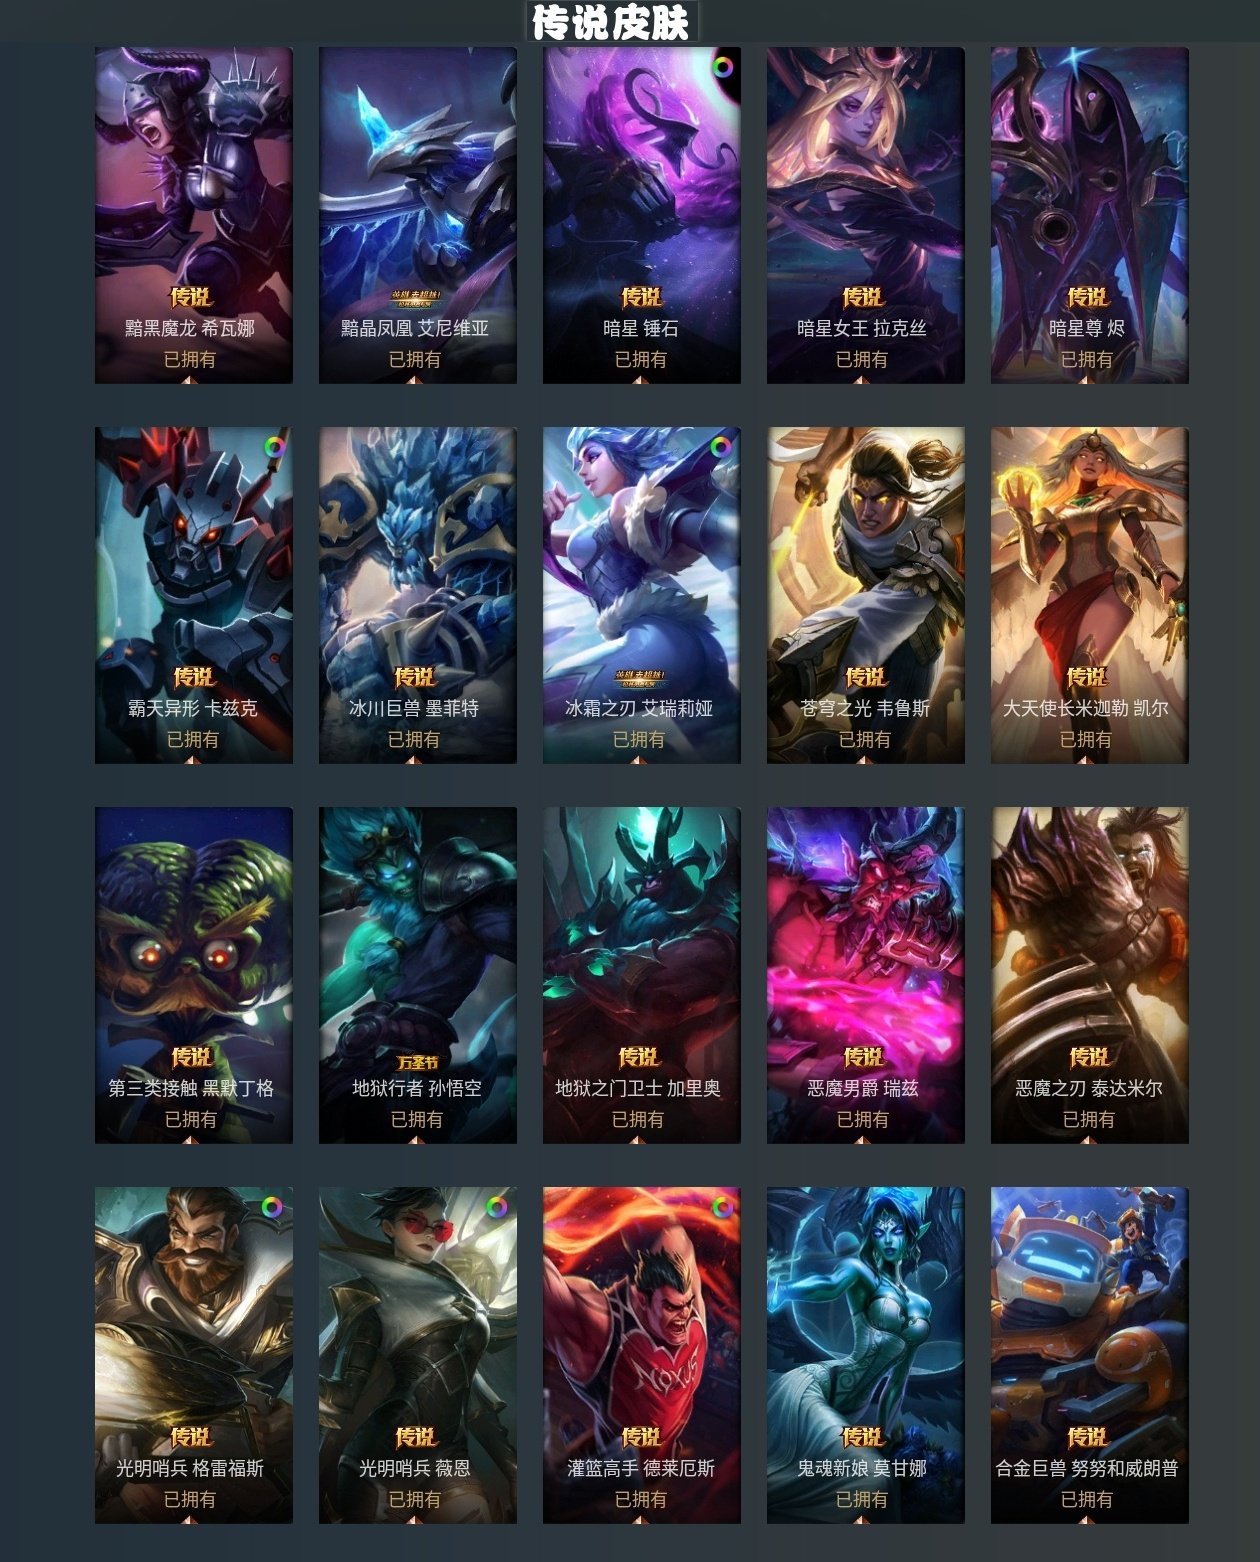Click 已拥有 under 冰川巨兽 墨菲特
Screen dimensions: 1260x1562
pyautogui.click(x=414, y=739)
